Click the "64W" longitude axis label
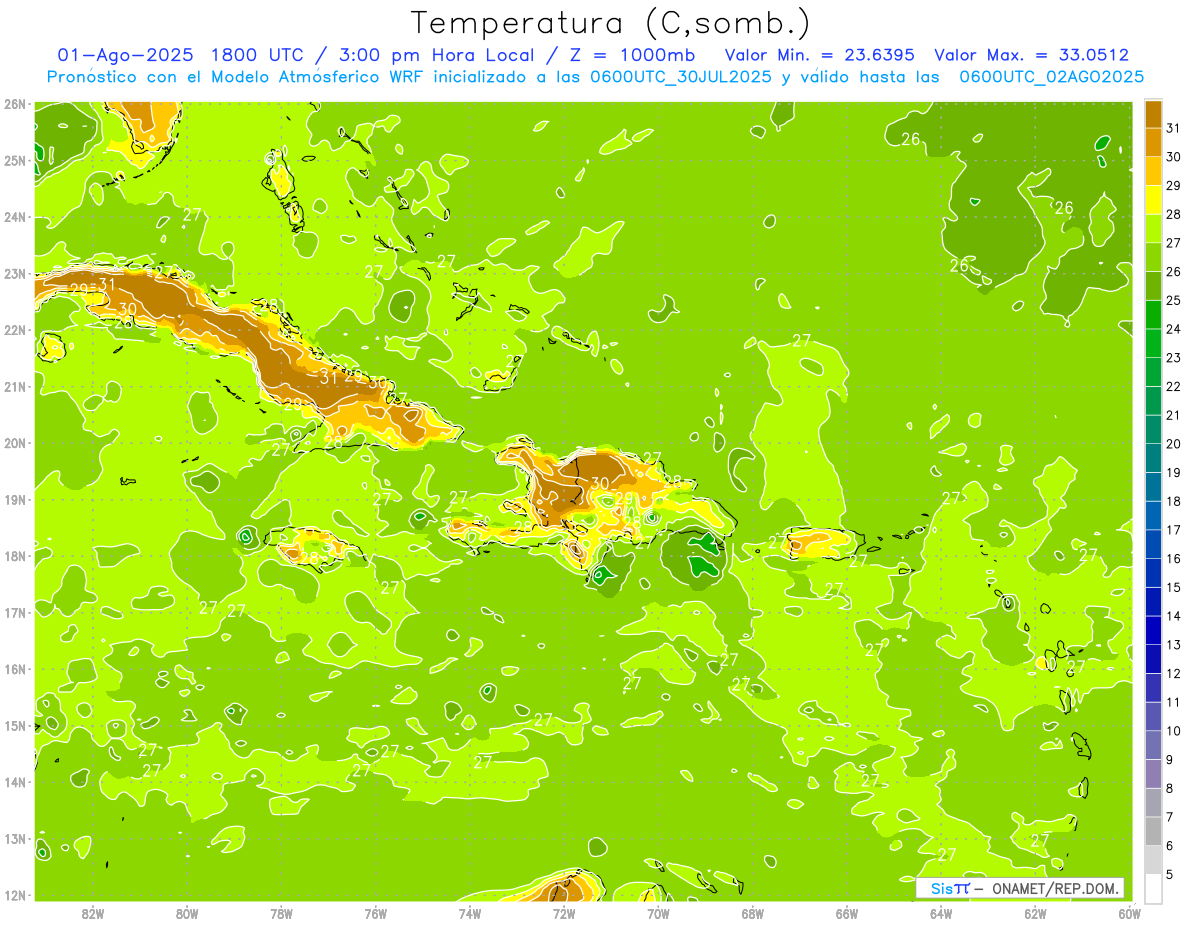This screenshot has height=927, width=1200. click(x=941, y=914)
